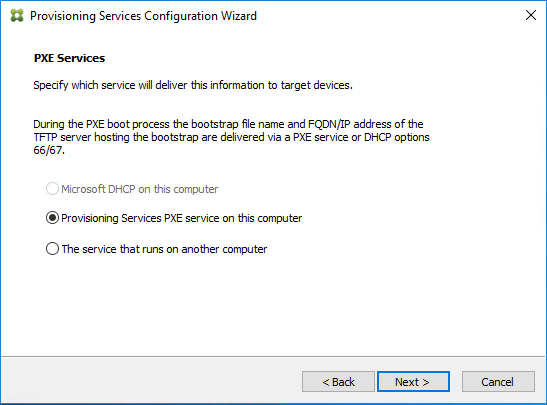The height and width of the screenshot is (405, 547).
Task: Click the 'Microsoft DHCP on this computer' label text
Action: click(x=140, y=189)
